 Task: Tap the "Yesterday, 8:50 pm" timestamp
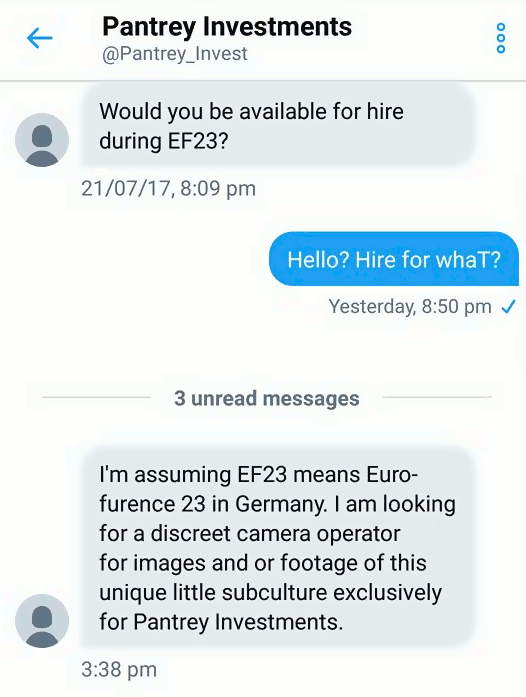(x=410, y=307)
